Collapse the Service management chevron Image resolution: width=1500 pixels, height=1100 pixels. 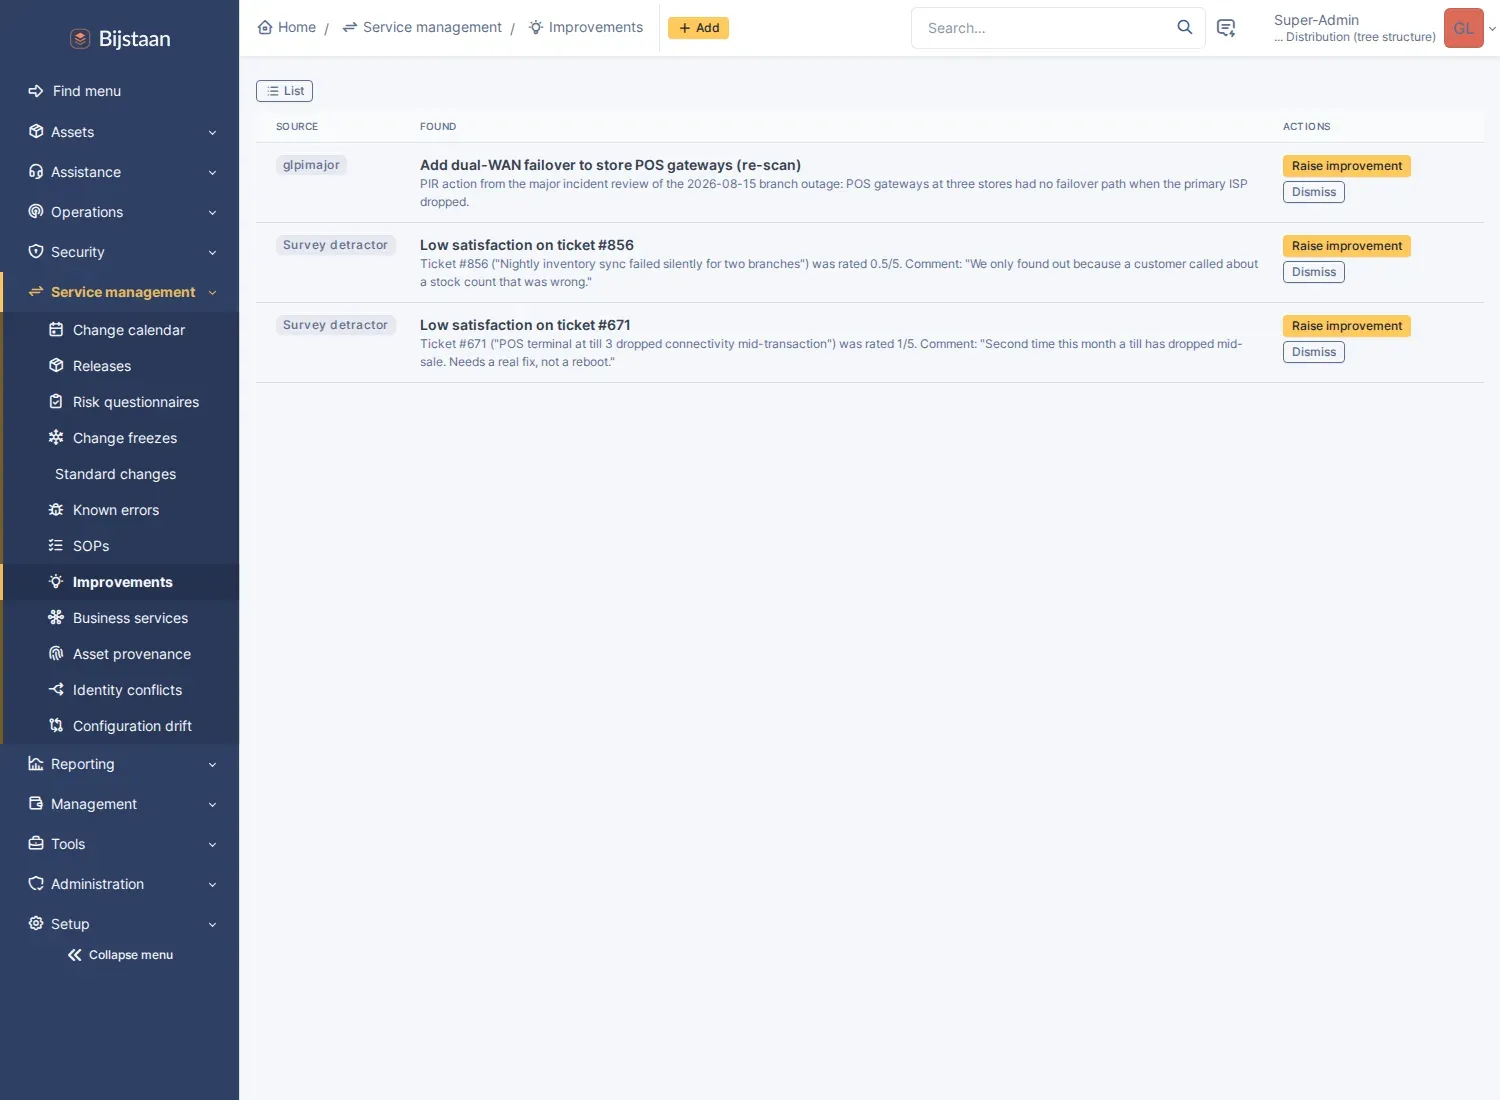212,292
